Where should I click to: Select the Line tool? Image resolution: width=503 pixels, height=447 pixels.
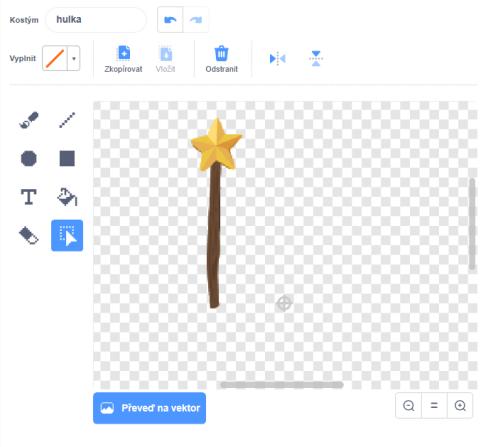coord(67,120)
